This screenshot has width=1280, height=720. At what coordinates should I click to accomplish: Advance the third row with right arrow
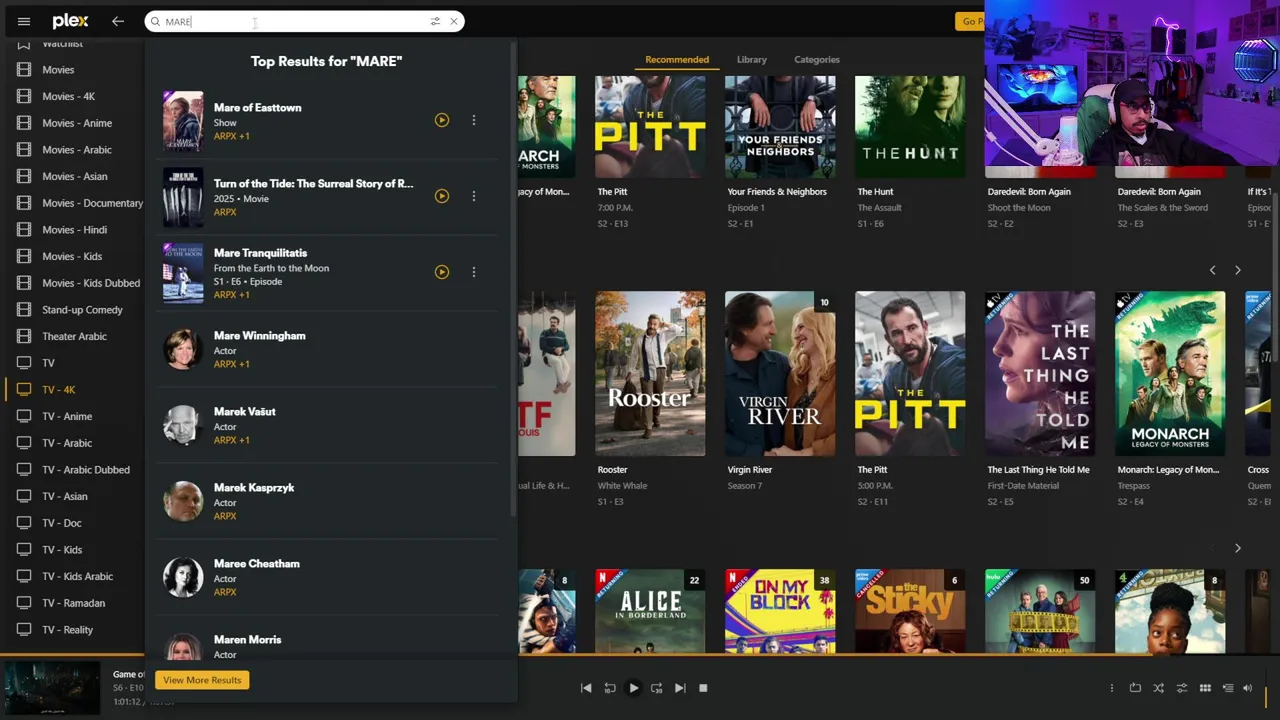[x=1237, y=548]
